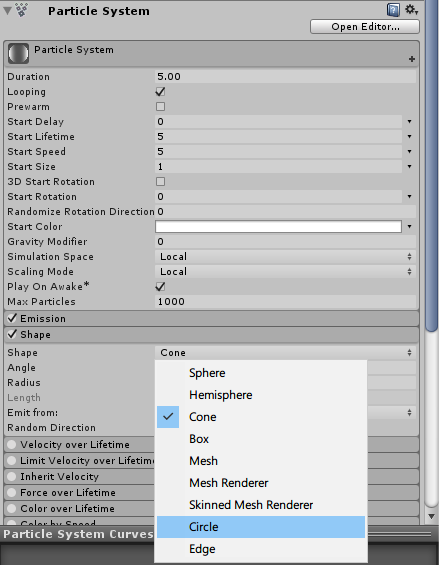Click the Start Speed value field

(x=278, y=152)
